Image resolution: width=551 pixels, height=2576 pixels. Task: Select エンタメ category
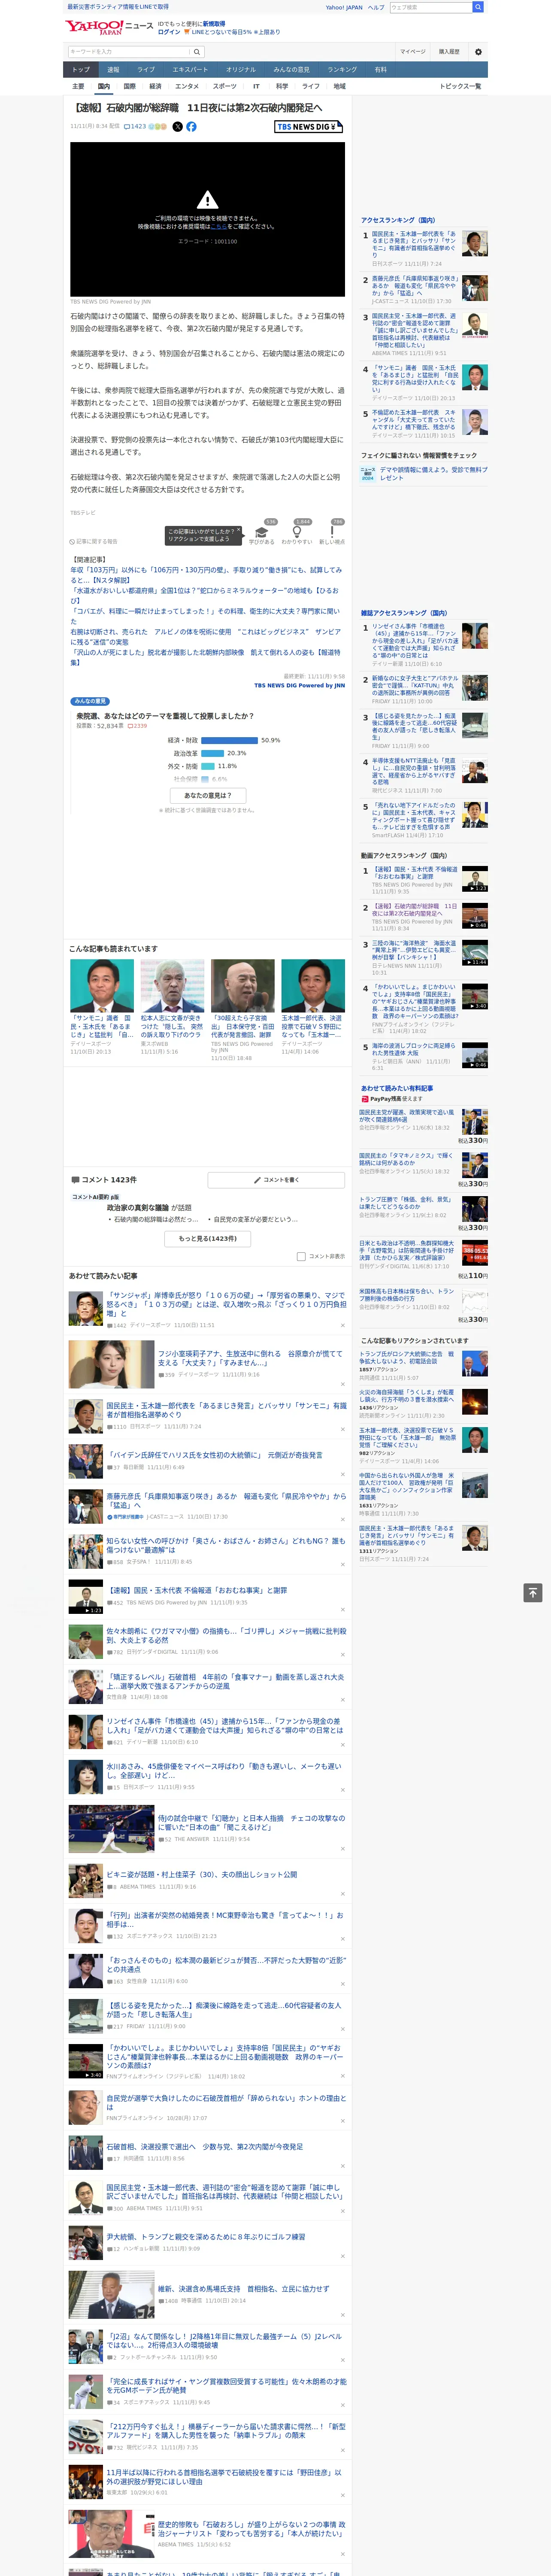187,86
